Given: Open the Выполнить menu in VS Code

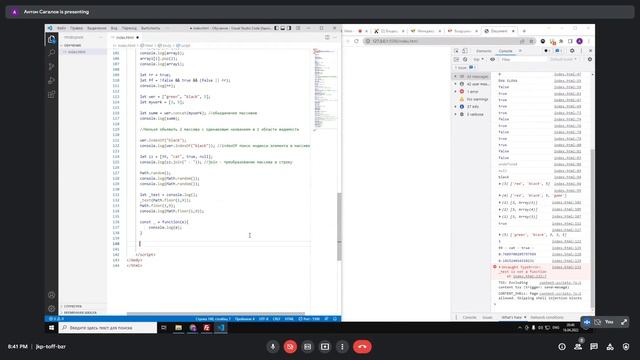Looking at the screenshot, I should pyautogui.click(x=151, y=28).
